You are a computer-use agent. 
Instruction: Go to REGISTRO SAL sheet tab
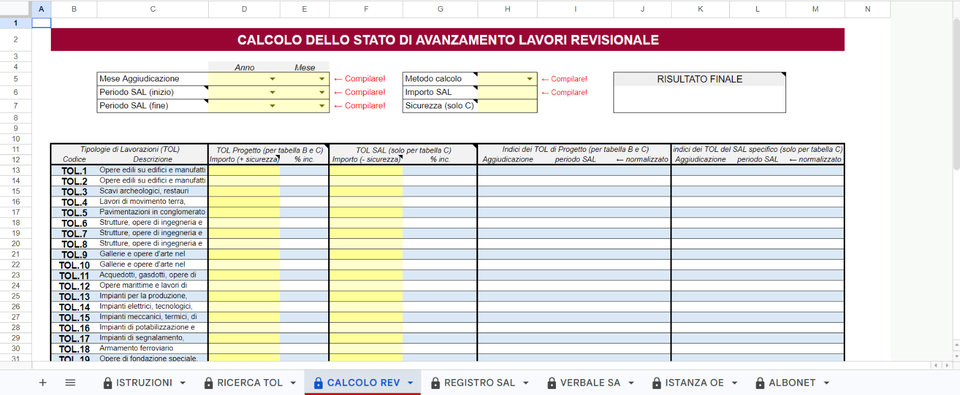coord(479,383)
